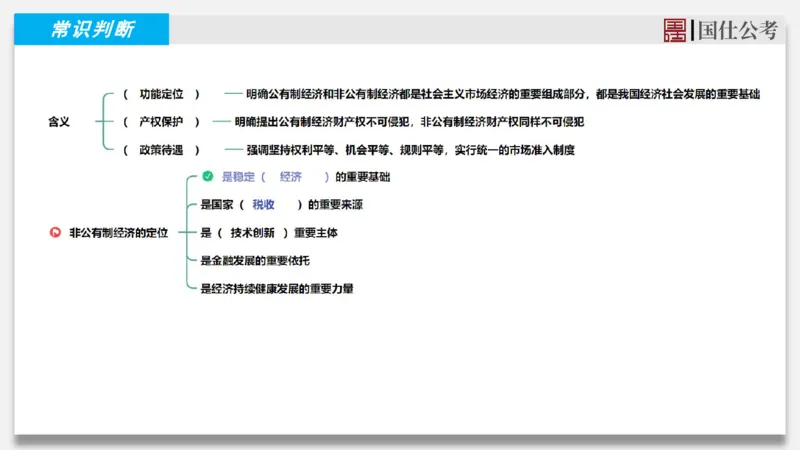
Task: Click the text starting with 强调坚持权利平等
Action: [x=411, y=150]
